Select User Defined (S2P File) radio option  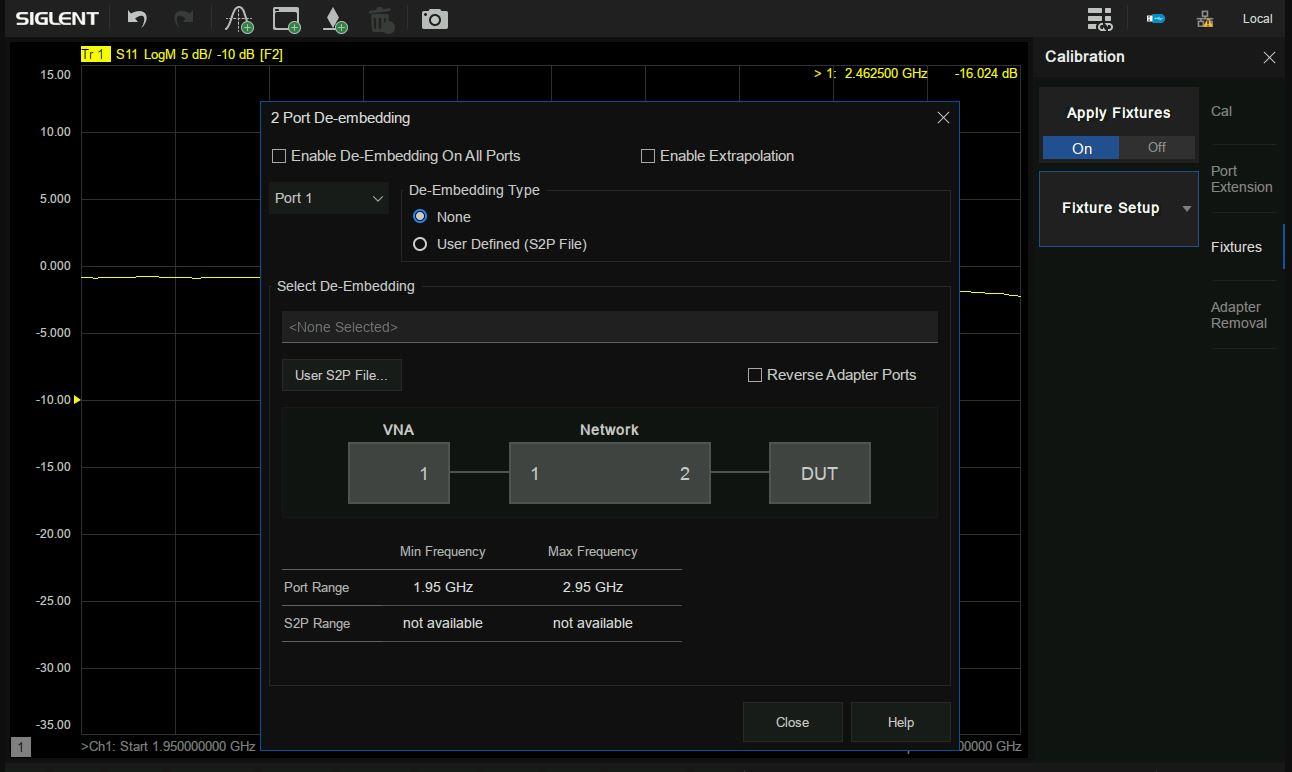pos(420,244)
